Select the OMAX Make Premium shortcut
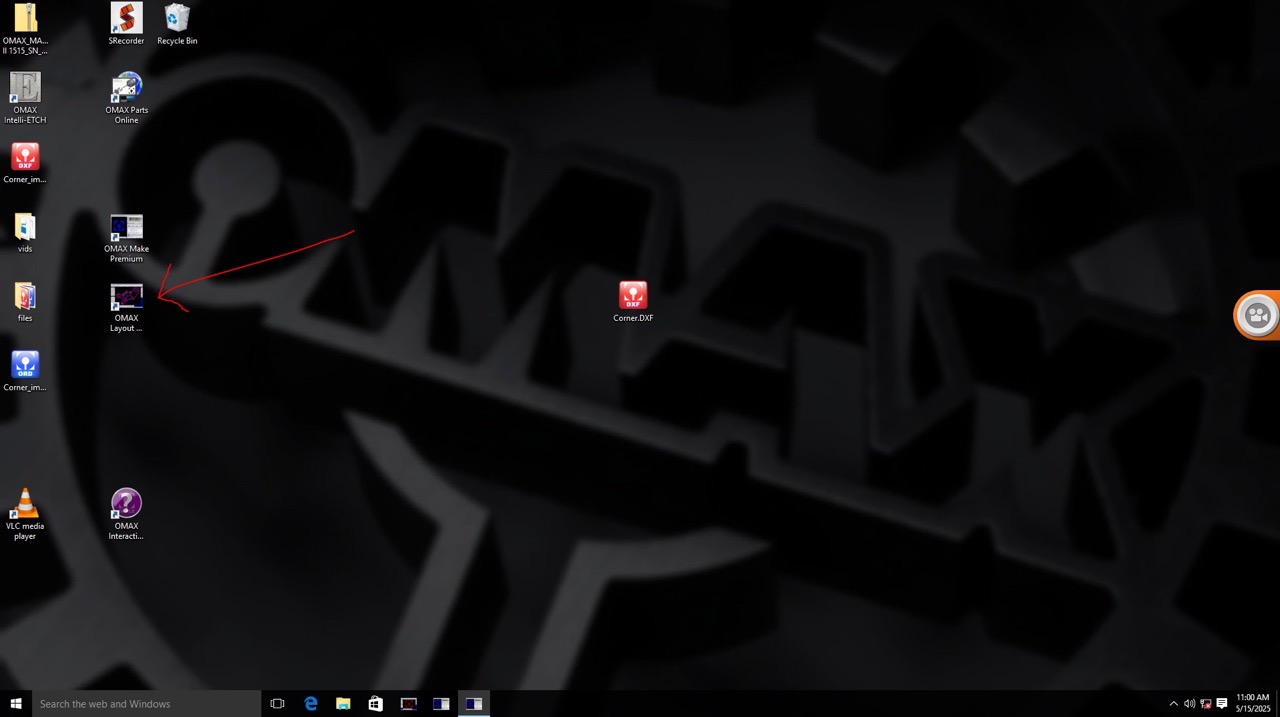 point(126,238)
